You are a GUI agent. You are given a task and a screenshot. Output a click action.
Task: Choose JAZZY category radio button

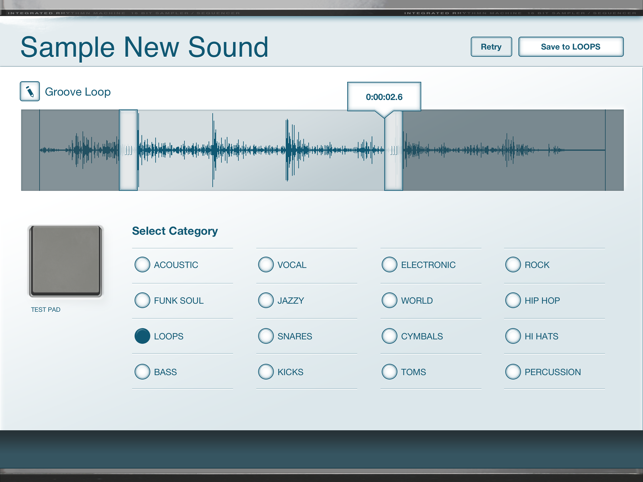266,301
